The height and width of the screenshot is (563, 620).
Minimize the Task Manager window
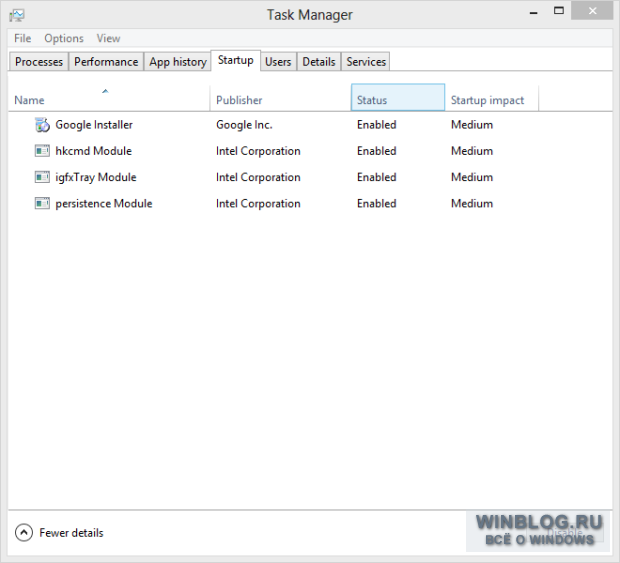(x=534, y=12)
